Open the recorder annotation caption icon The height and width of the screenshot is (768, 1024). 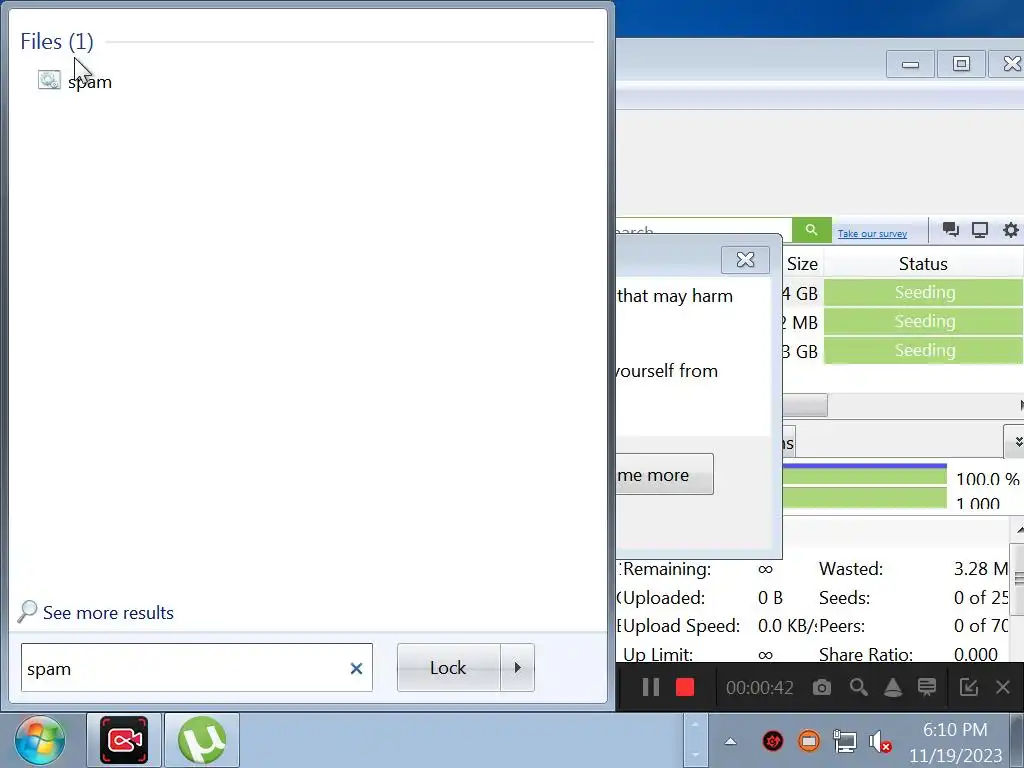(927, 687)
